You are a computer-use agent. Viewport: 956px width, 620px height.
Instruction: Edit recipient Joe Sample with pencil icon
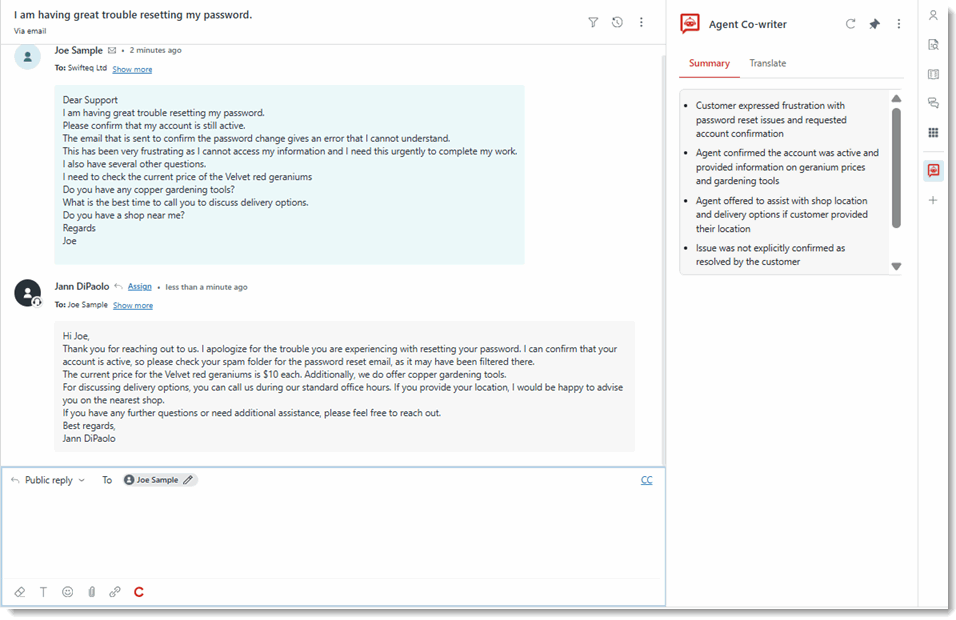point(188,480)
